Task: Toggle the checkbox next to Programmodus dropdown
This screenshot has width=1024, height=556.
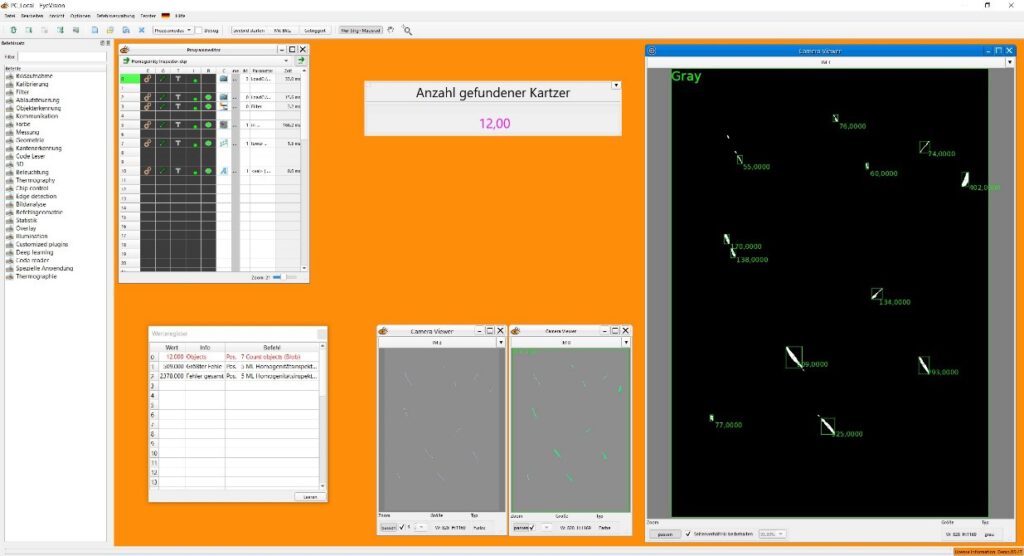Action: (x=199, y=30)
